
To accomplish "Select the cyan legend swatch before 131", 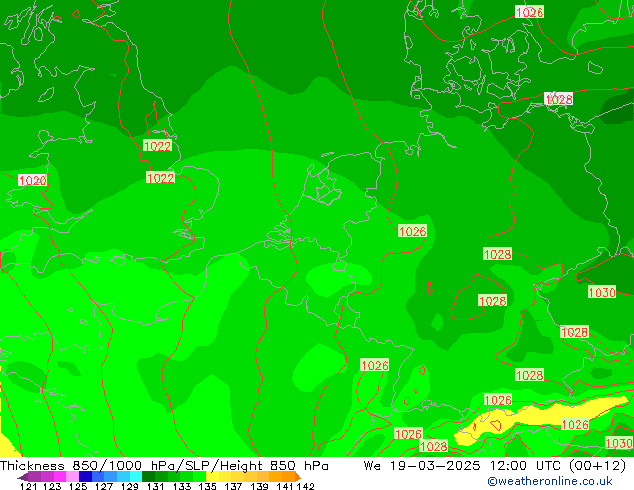I will click(x=136, y=477).
